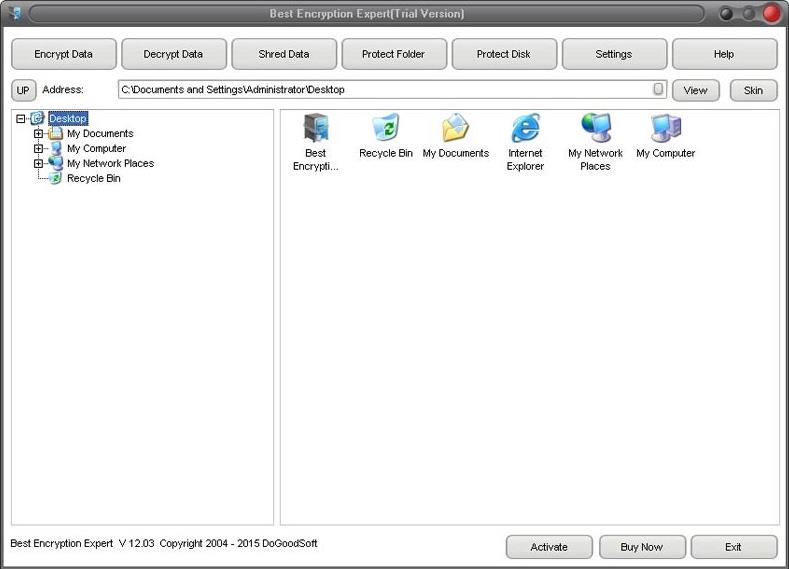Click the My Documents folder icon in tree

pos(55,133)
